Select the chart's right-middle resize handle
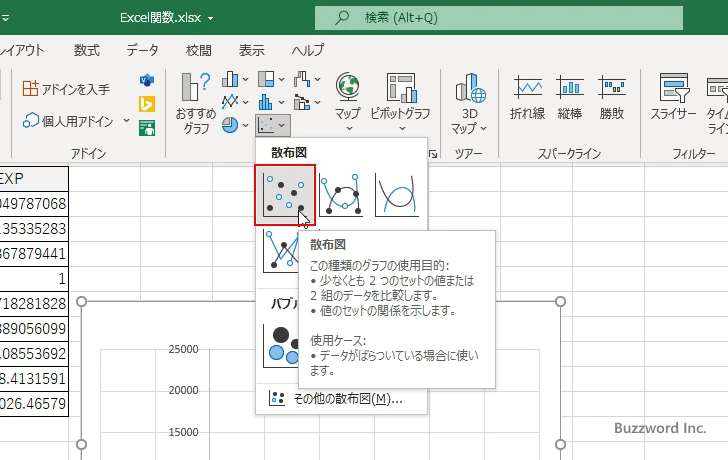The height and width of the screenshot is (460, 728). [560, 444]
